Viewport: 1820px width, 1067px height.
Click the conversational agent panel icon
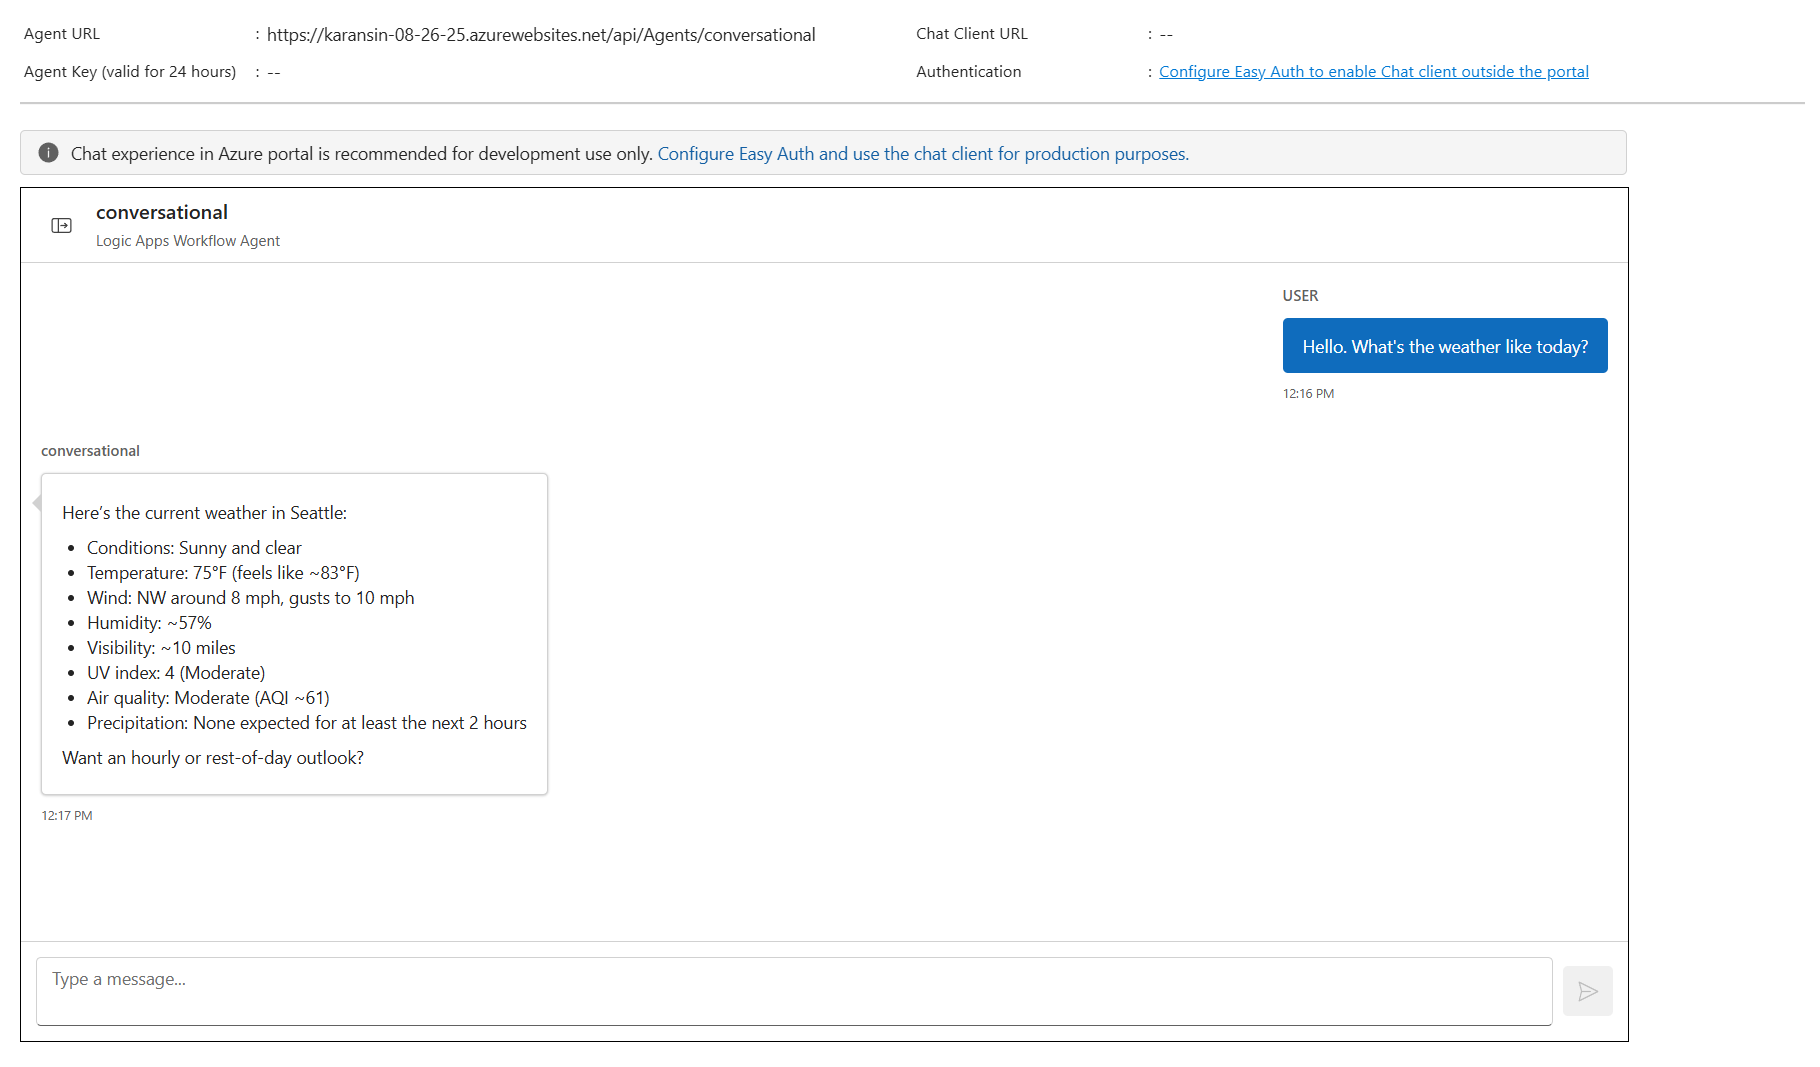click(62, 225)
